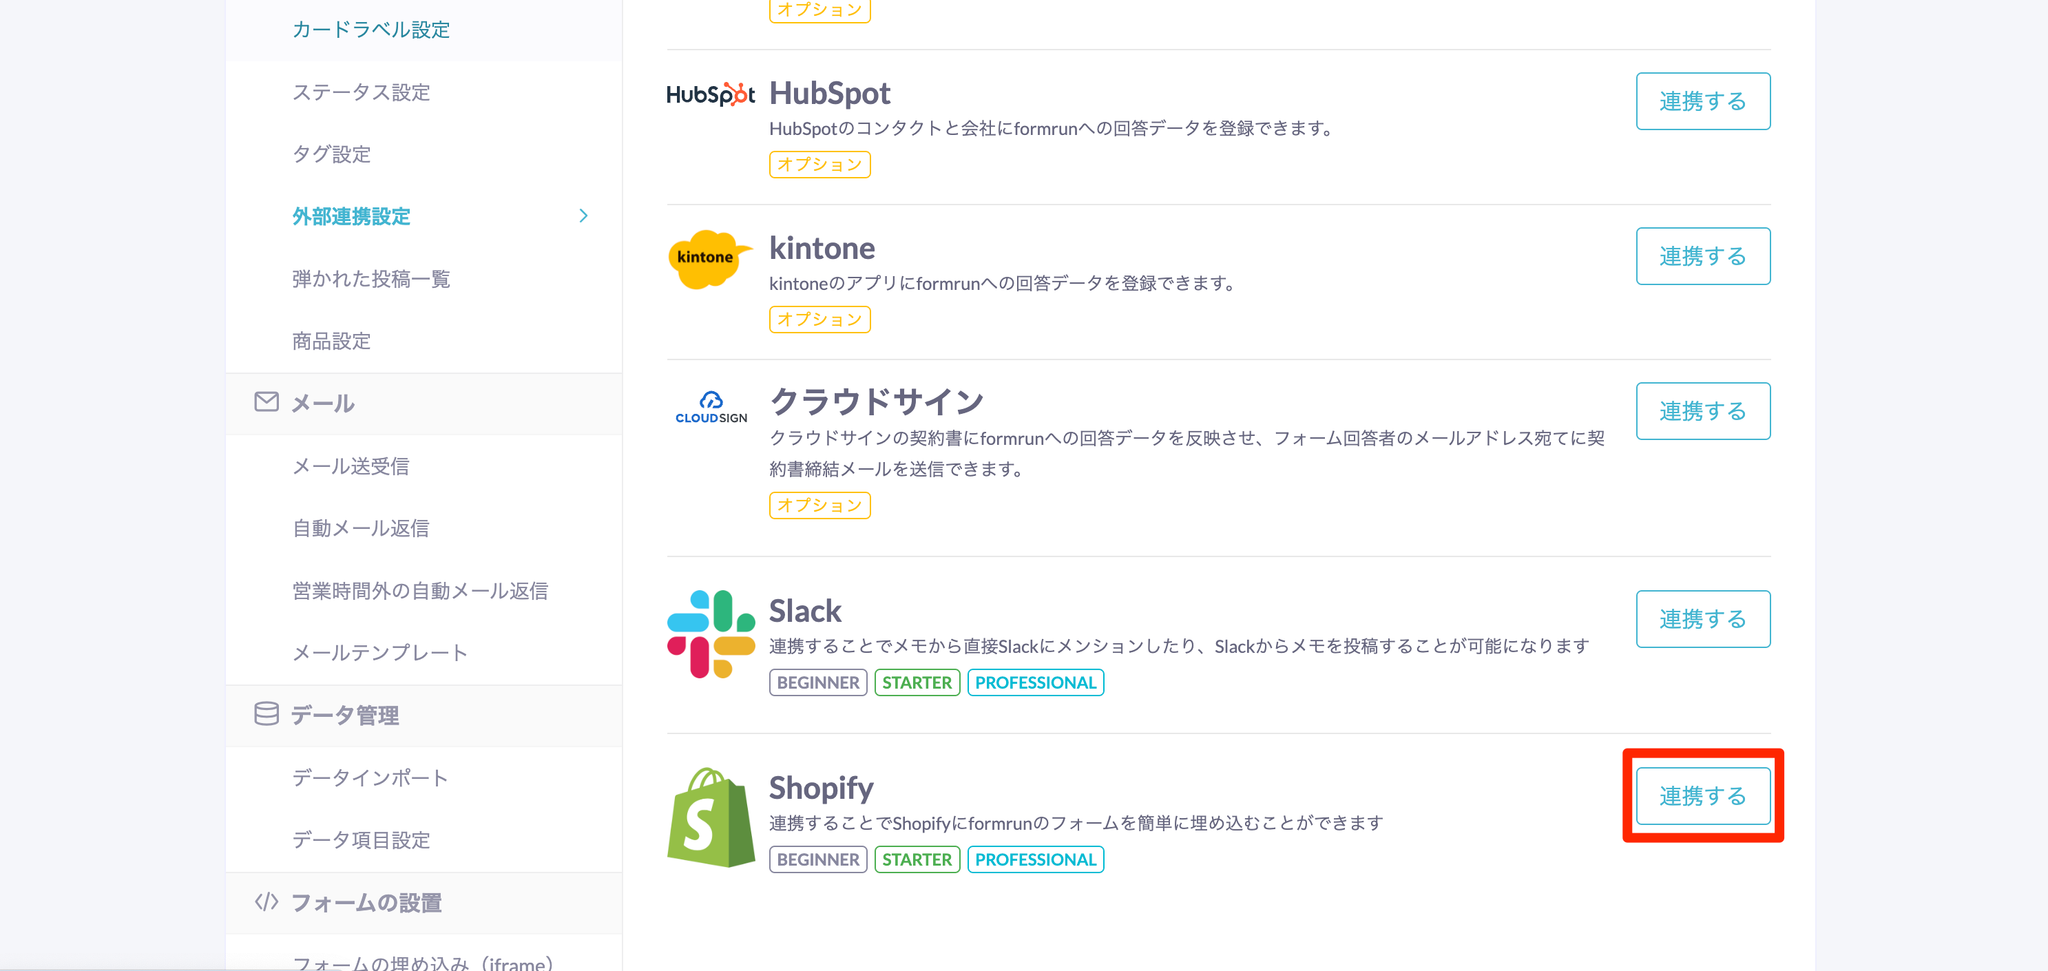Select ステータス設定 sidebar item
Image resolution: width=2048 pixels, height=971 pixels.
coord(361,92)
